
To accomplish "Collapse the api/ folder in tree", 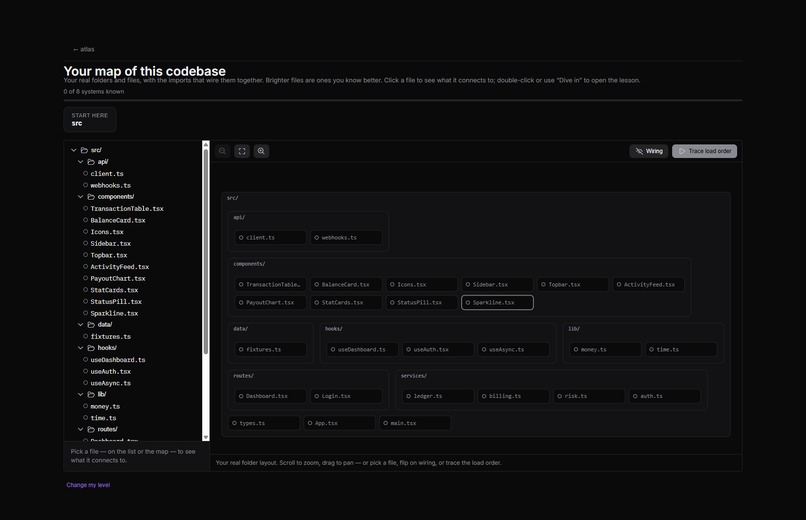I will click(x=81, y=162).
